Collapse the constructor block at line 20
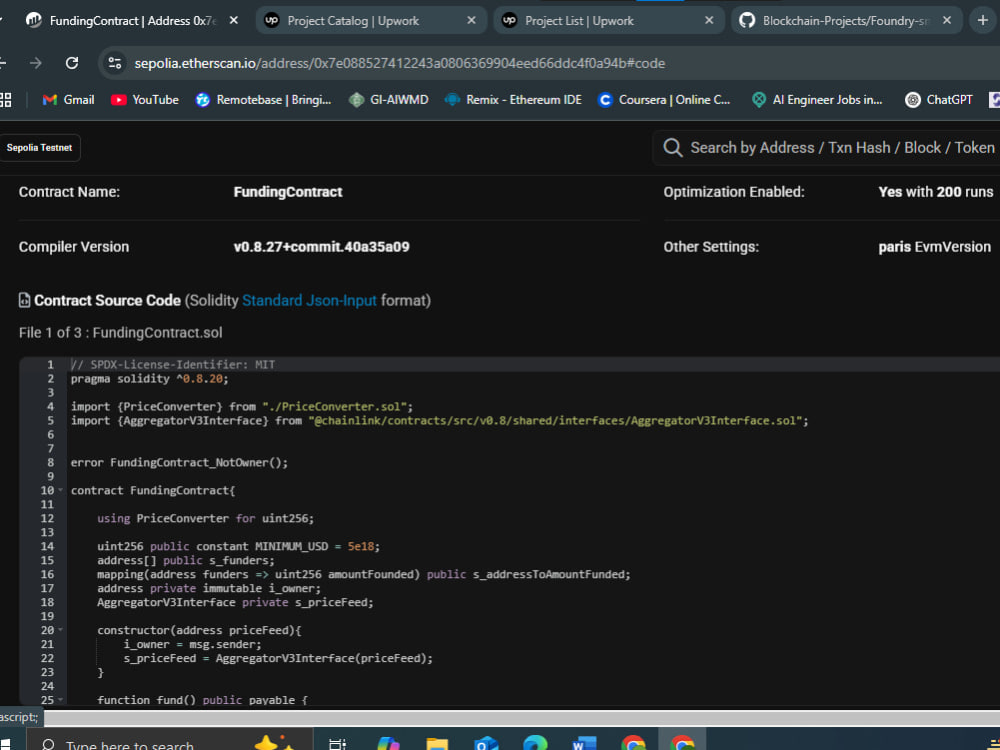 61,630
